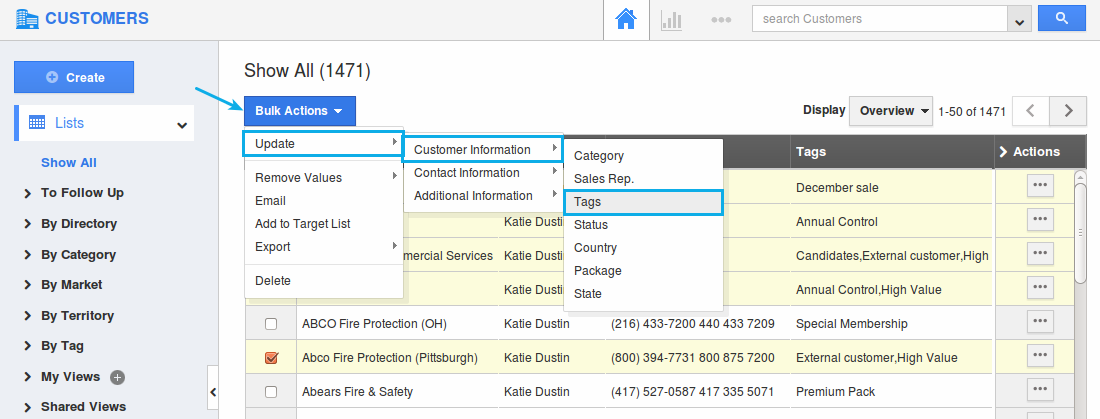Open the Overview display dropdown
This screenshot has width=1100, height=419.
coord(890,111)
